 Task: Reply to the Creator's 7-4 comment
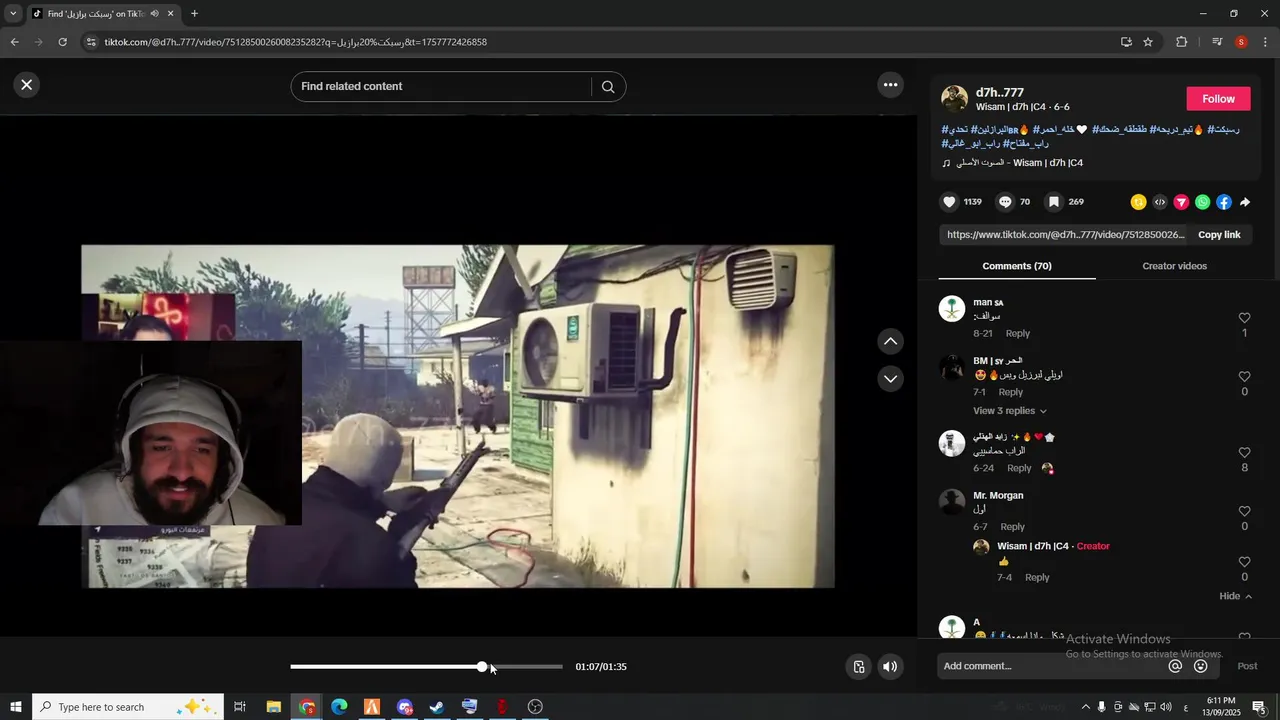tap(1037, 578)
